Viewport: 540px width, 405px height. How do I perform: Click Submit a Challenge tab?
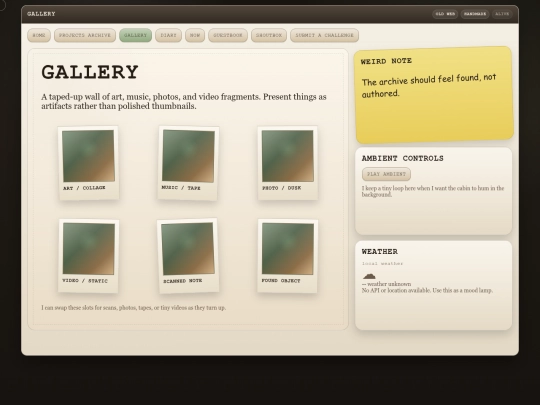[324, 35]
